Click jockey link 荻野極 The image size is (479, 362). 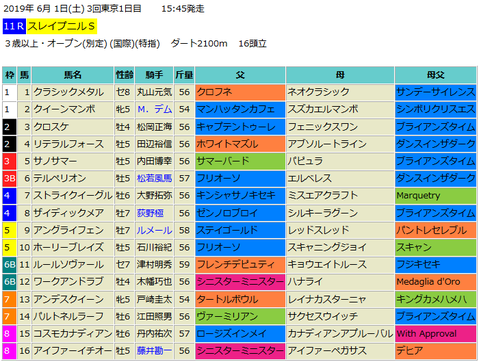tap(150, 213)
